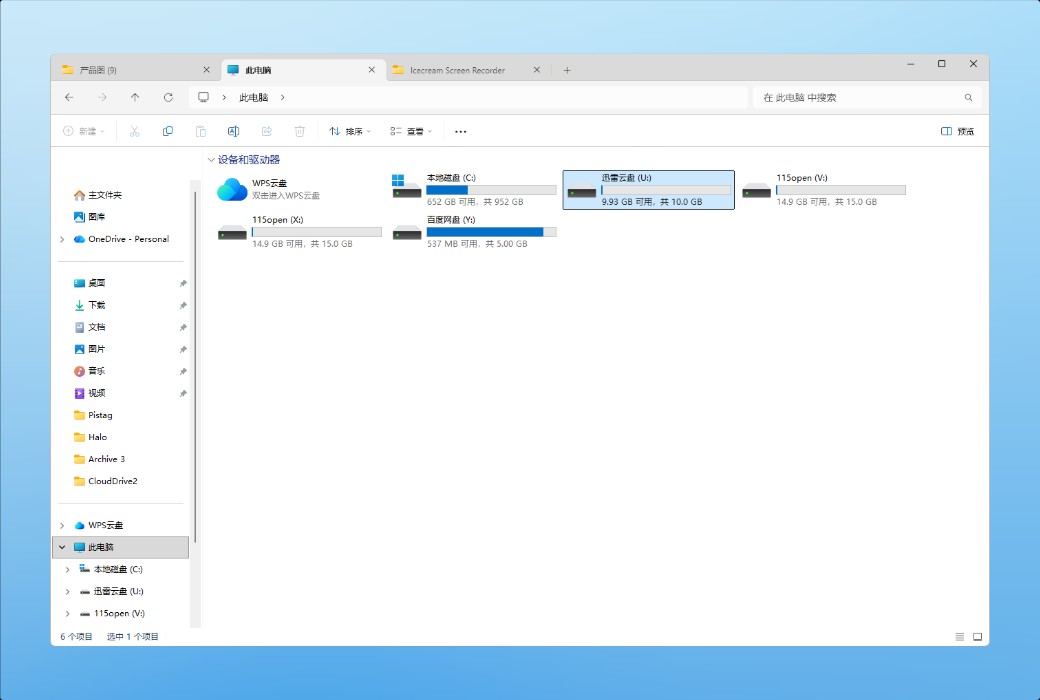Click the Share icon in toolbar
The image size is (1040, 700).
(267, 131)
